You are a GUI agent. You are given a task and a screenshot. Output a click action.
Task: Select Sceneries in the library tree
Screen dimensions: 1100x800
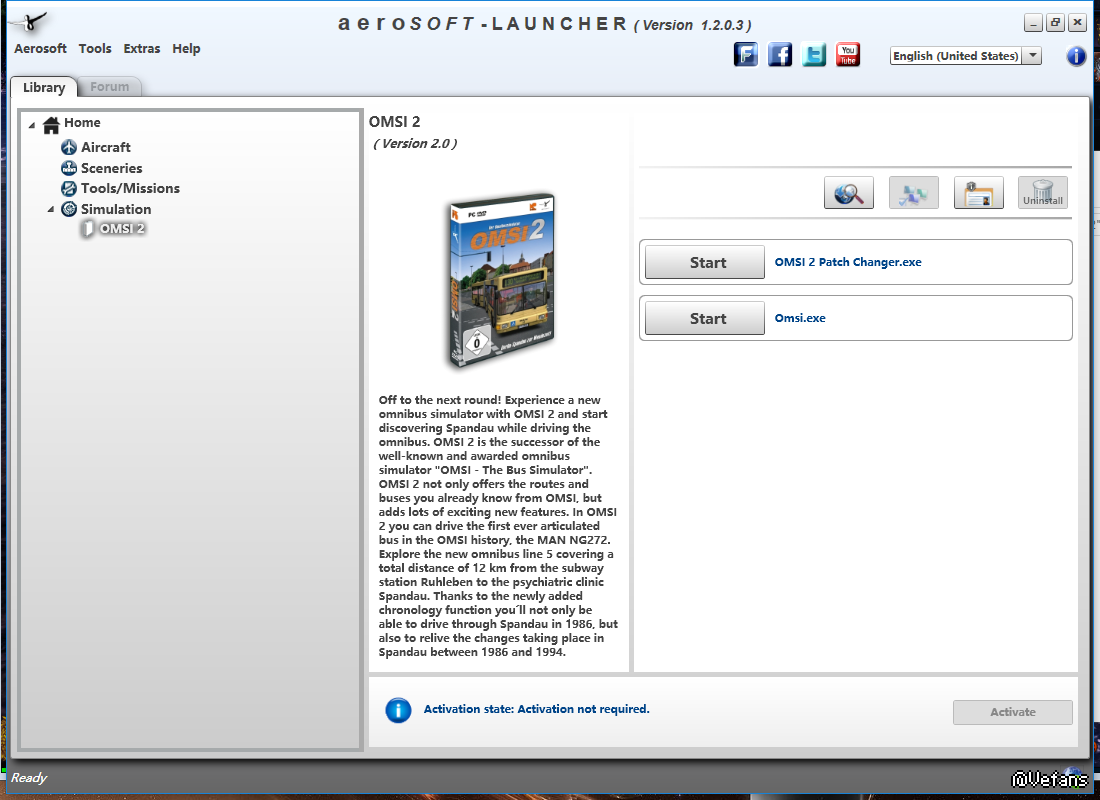(112, 168)
